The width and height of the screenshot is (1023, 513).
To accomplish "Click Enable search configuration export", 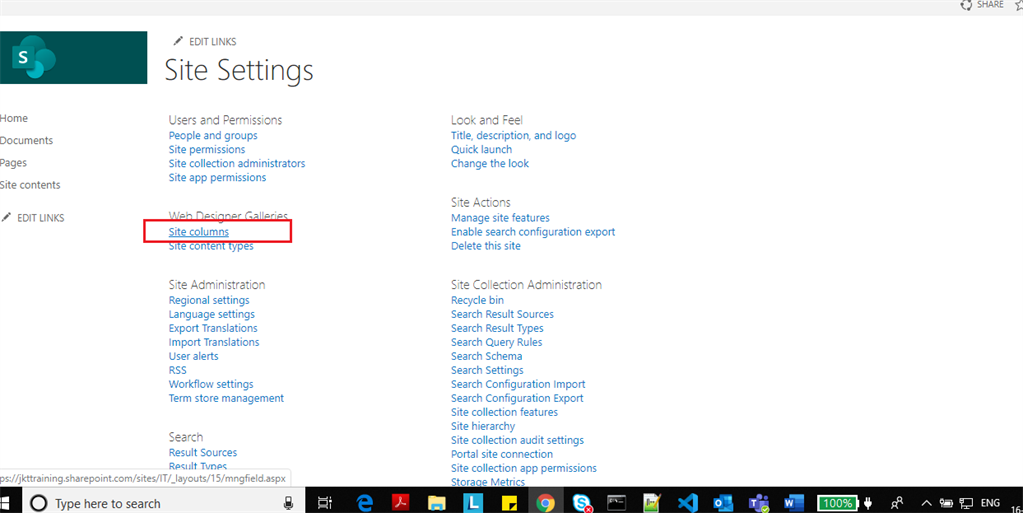I will click(533, 232).
